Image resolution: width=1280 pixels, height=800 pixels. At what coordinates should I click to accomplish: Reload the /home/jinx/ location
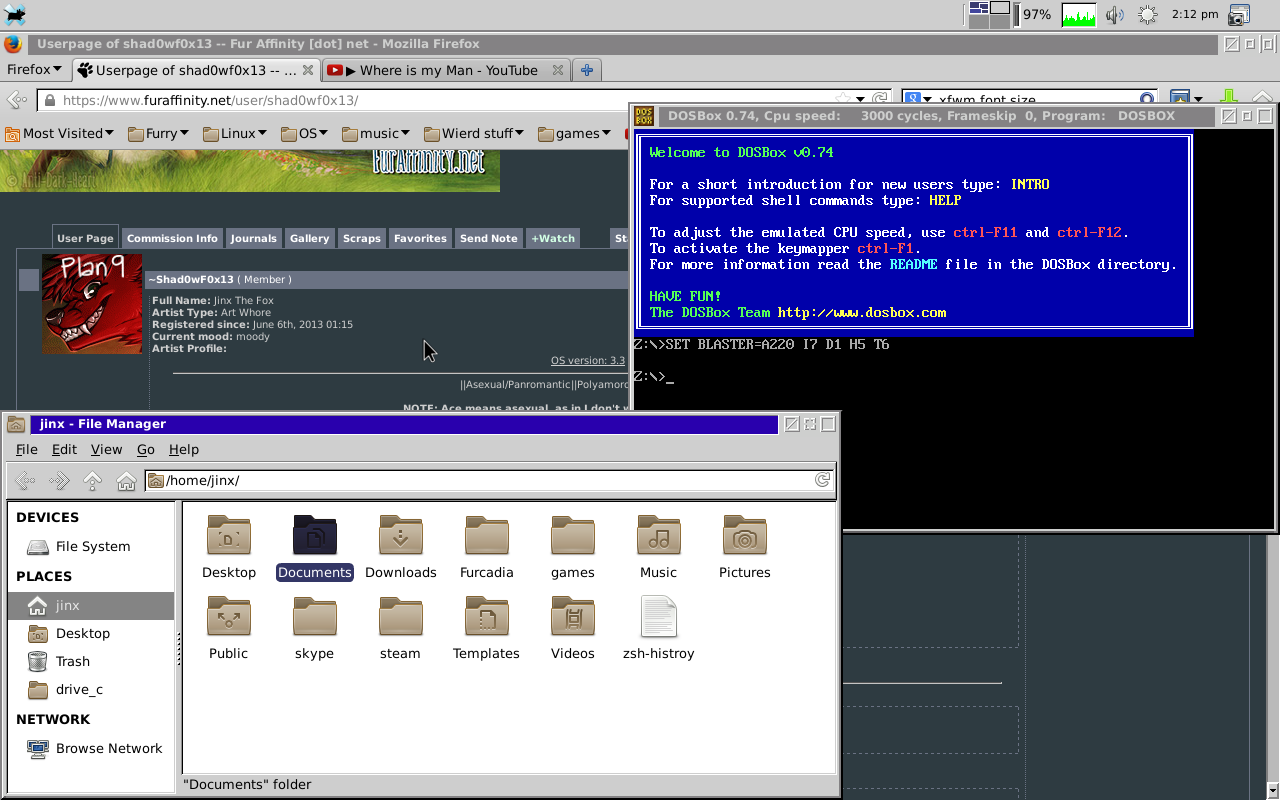coord(822,480)
